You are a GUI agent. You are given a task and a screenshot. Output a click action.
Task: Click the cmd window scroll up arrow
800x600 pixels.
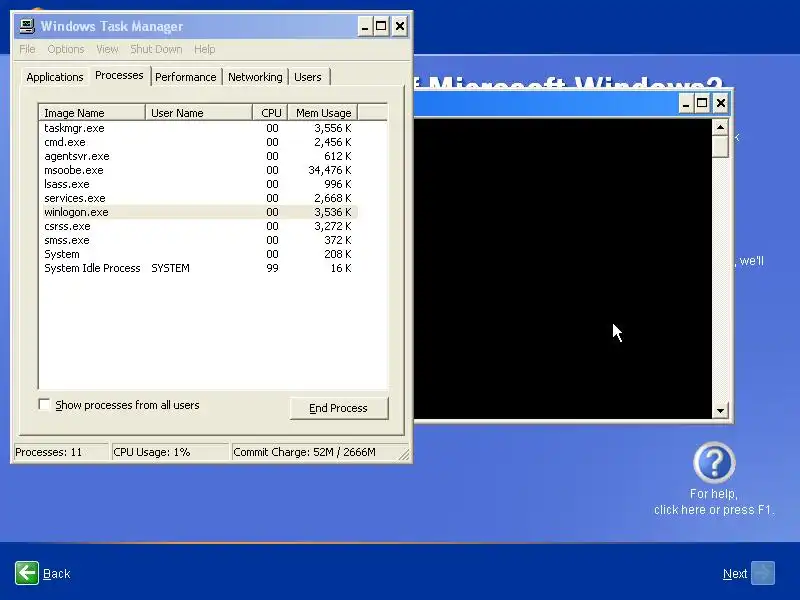[720, 127]
